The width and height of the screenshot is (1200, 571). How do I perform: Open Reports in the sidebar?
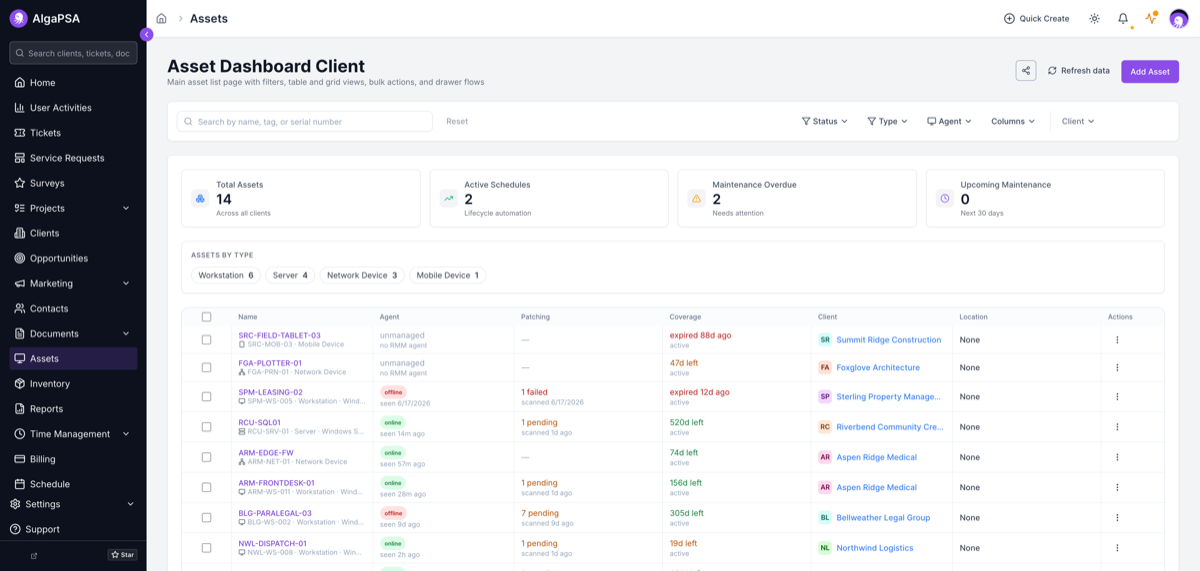click(x=73, y=409)
